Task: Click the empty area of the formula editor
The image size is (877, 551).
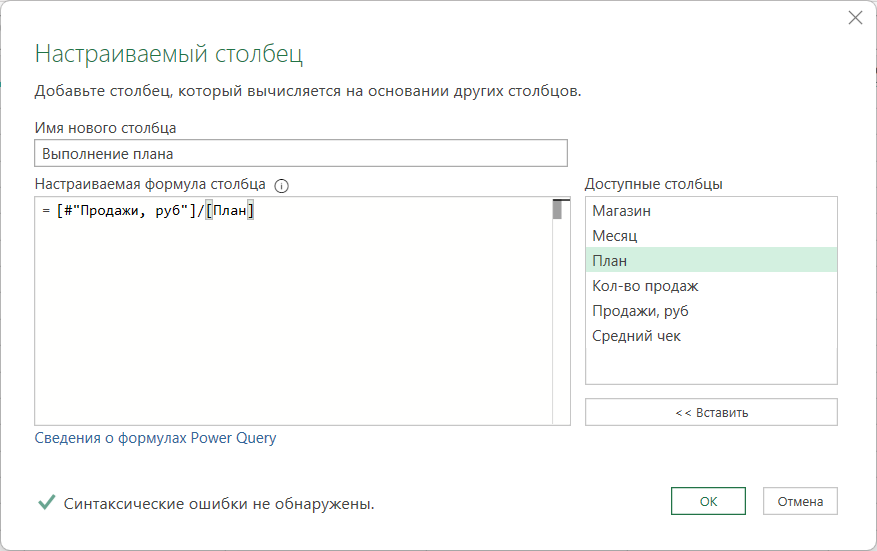Action: coord(290,330)
